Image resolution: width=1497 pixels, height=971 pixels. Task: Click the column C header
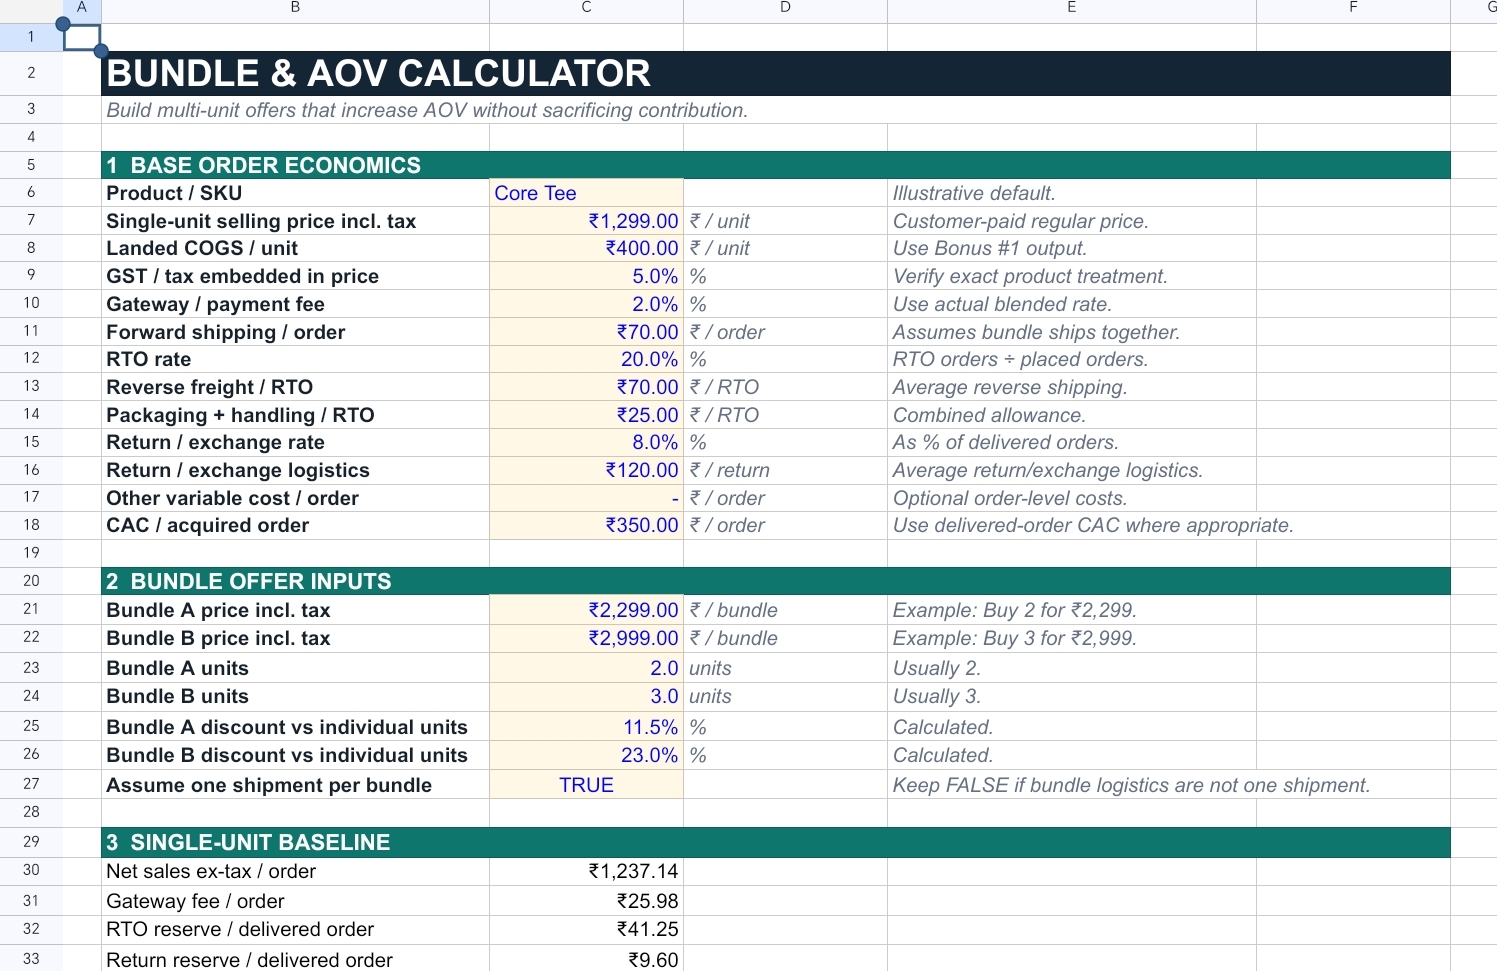[586, 8]
